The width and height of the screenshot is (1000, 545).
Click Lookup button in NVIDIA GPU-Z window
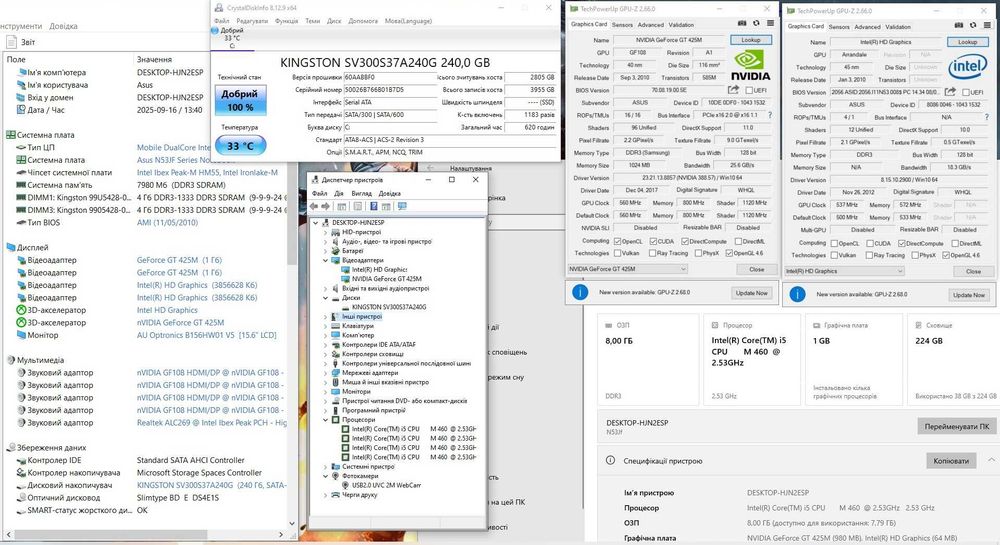[751, 40]
